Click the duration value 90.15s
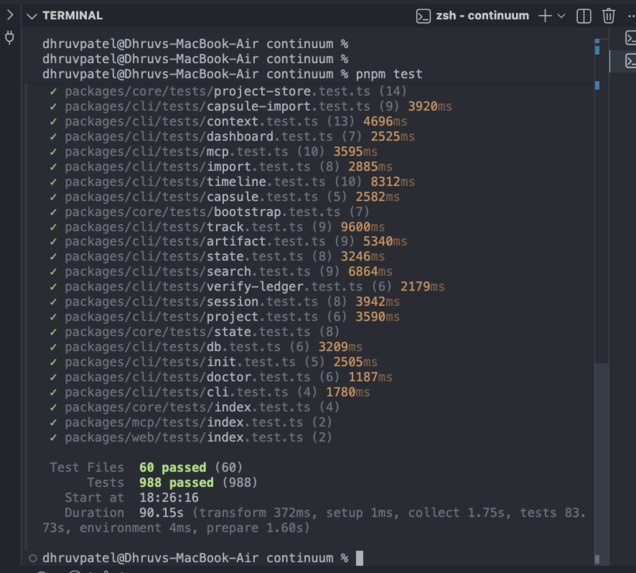Screen dimensions: 636x573 pos(161,513)
